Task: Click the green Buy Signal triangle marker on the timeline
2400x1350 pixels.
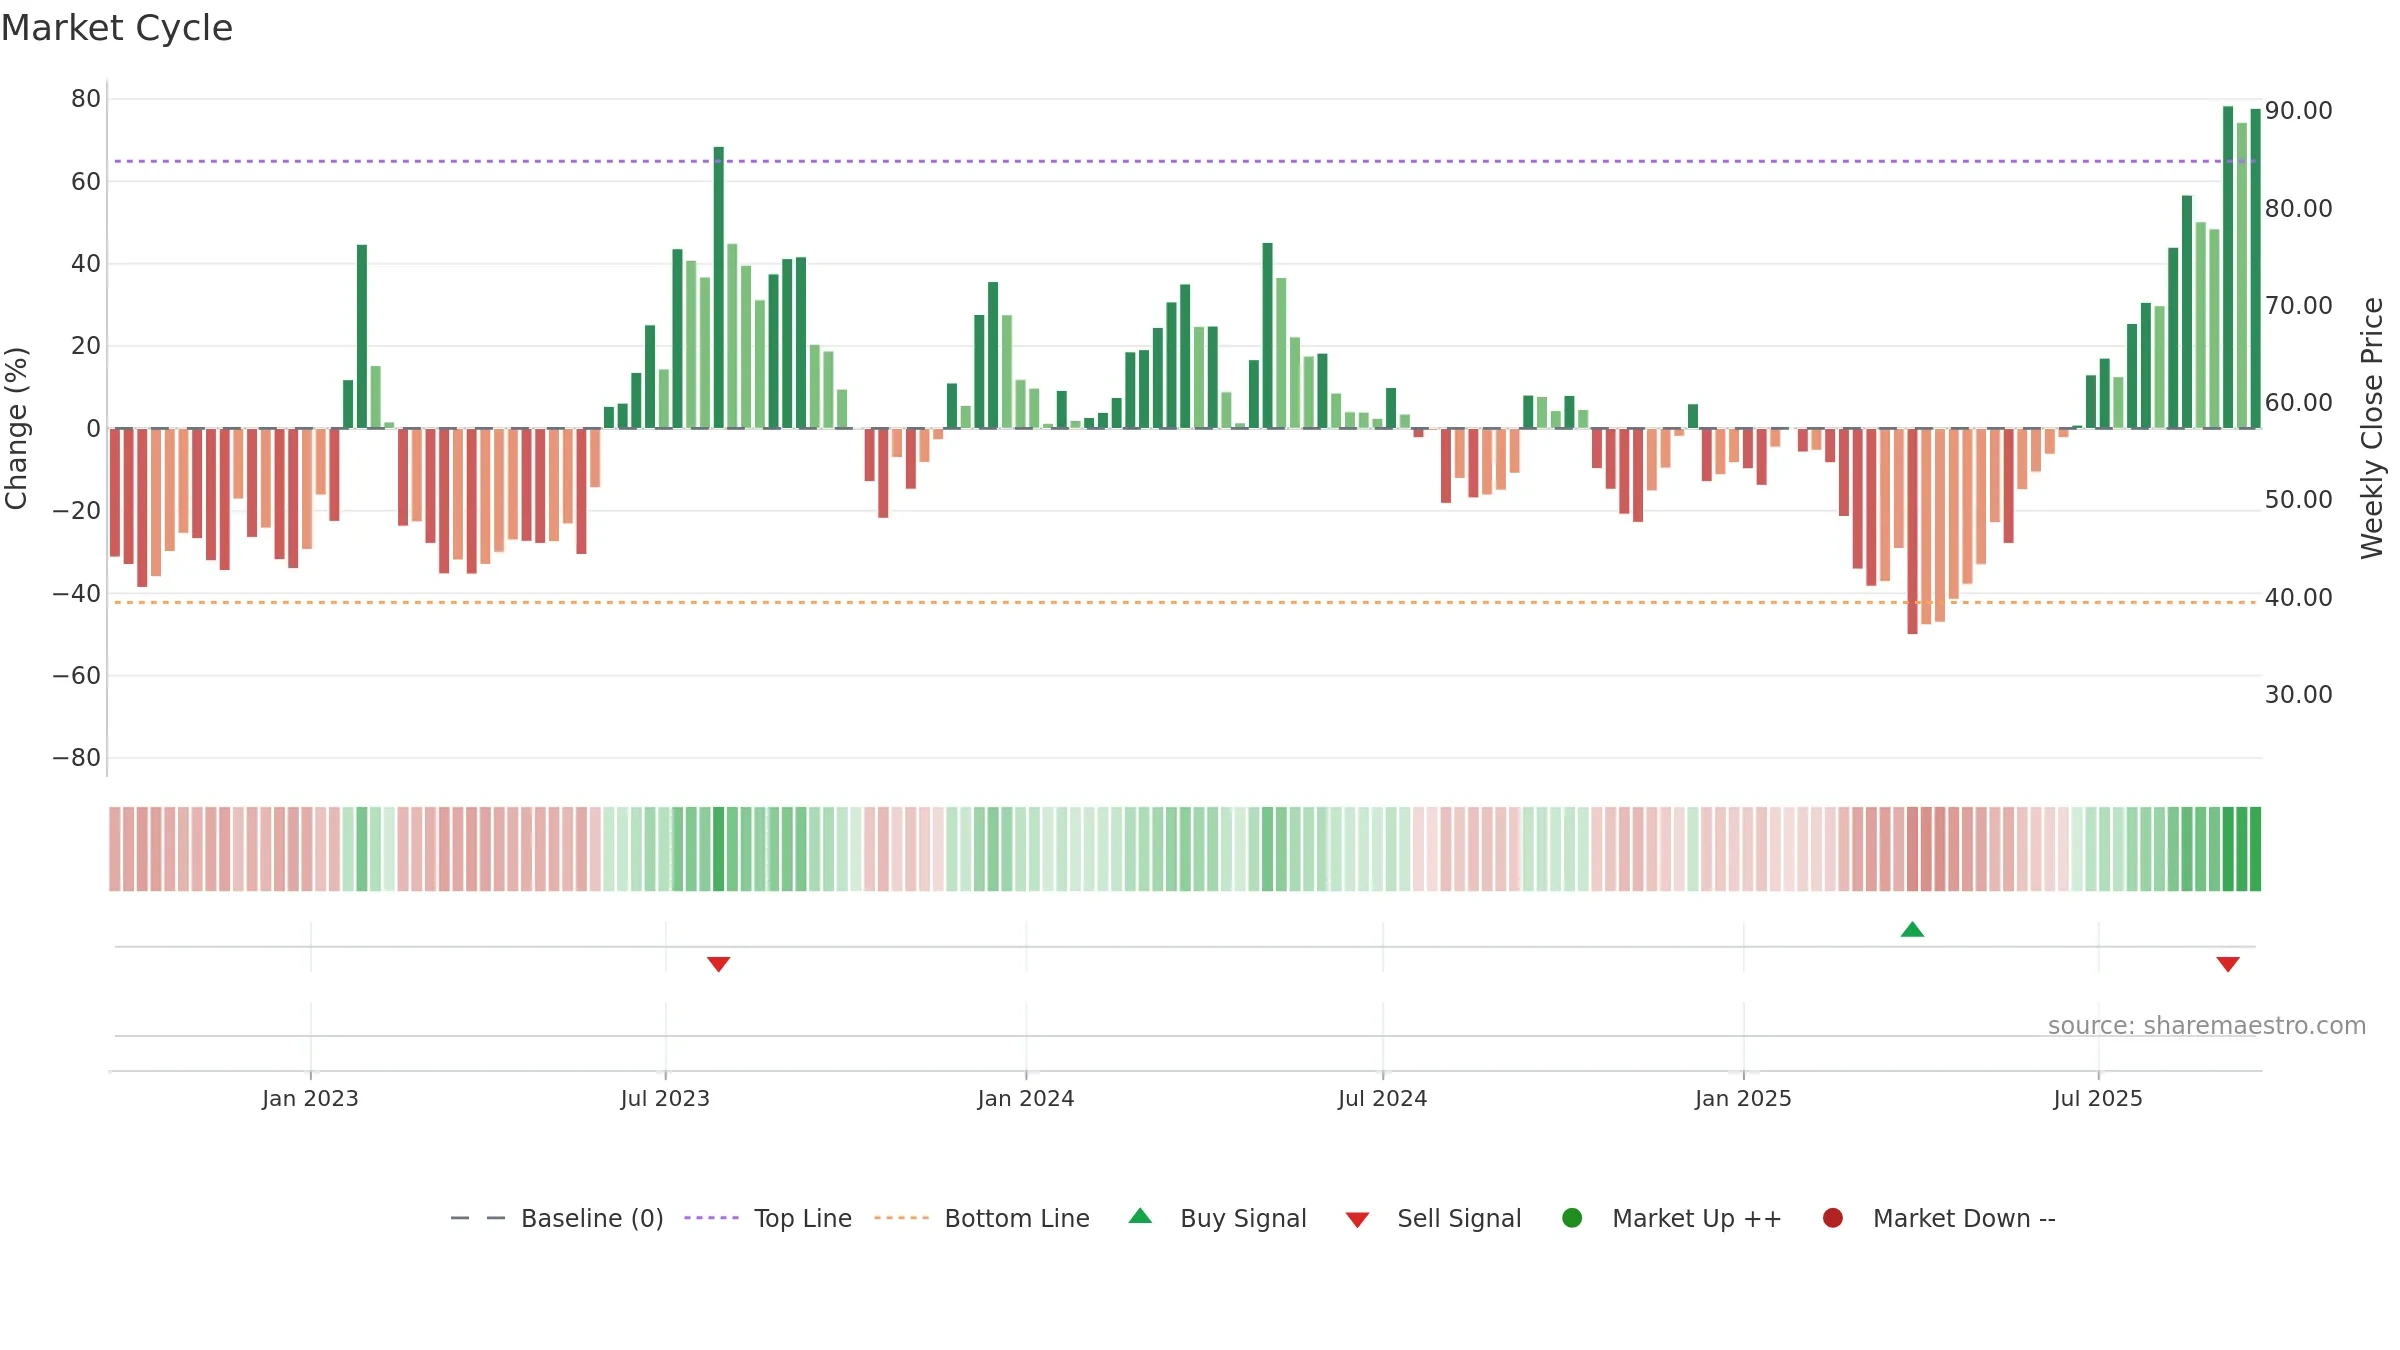Action: [1912, 929]
